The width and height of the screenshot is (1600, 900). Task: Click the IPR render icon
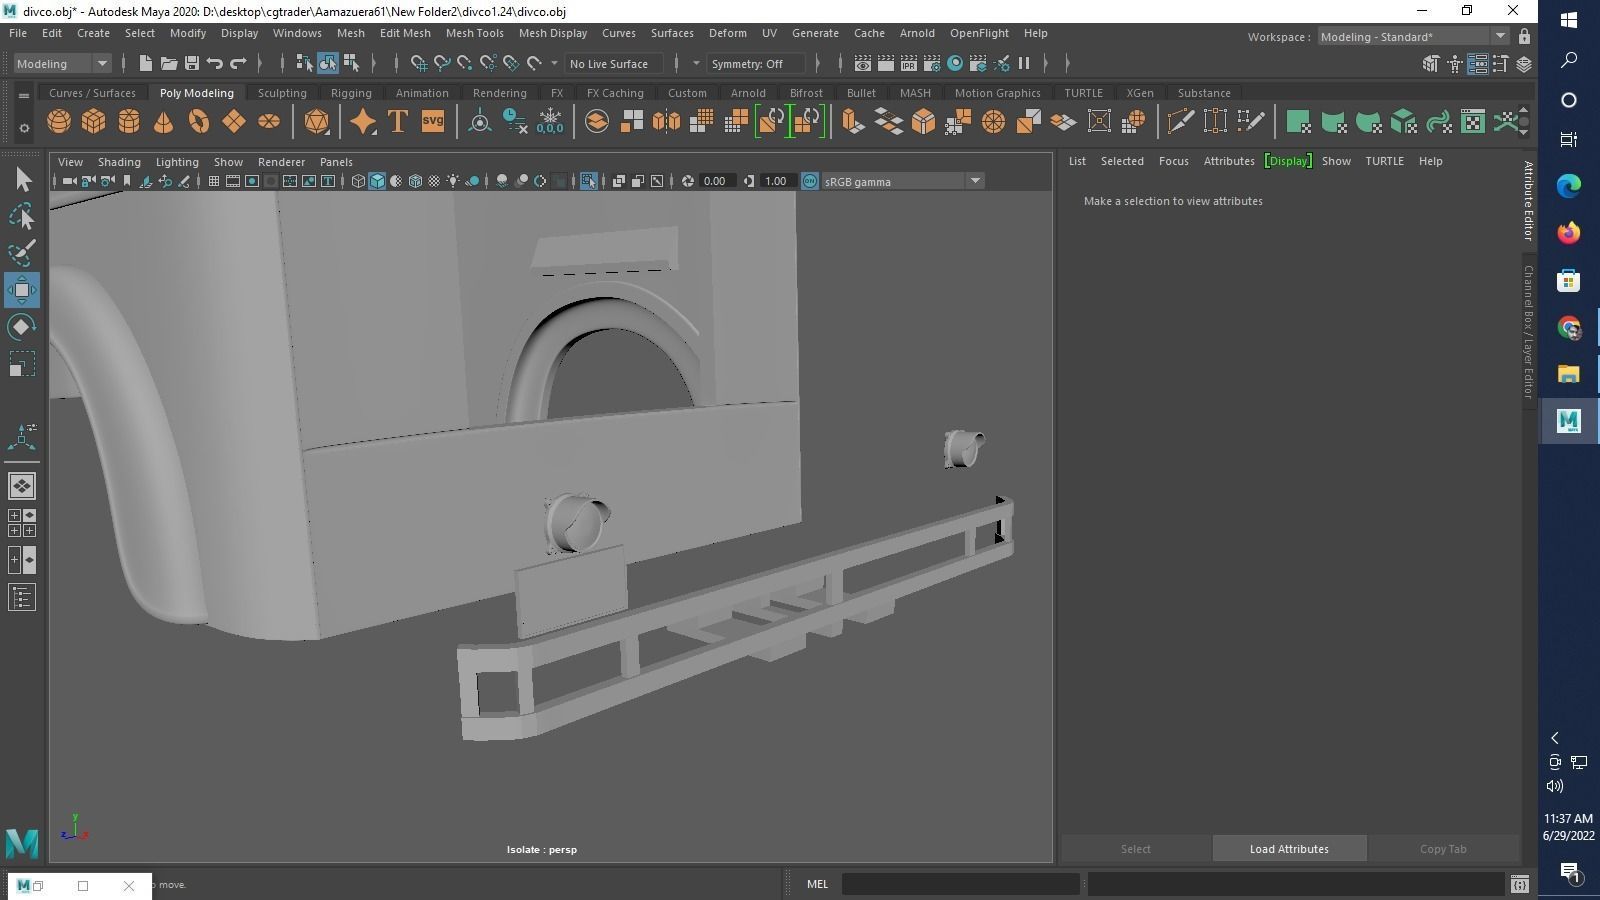tap(908, 64)
